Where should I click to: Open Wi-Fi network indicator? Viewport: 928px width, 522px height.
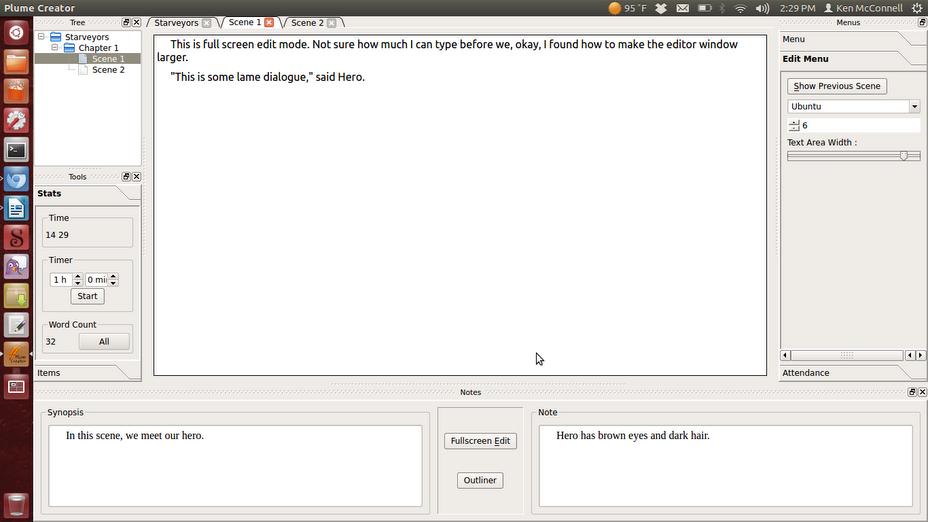point(740,8)
